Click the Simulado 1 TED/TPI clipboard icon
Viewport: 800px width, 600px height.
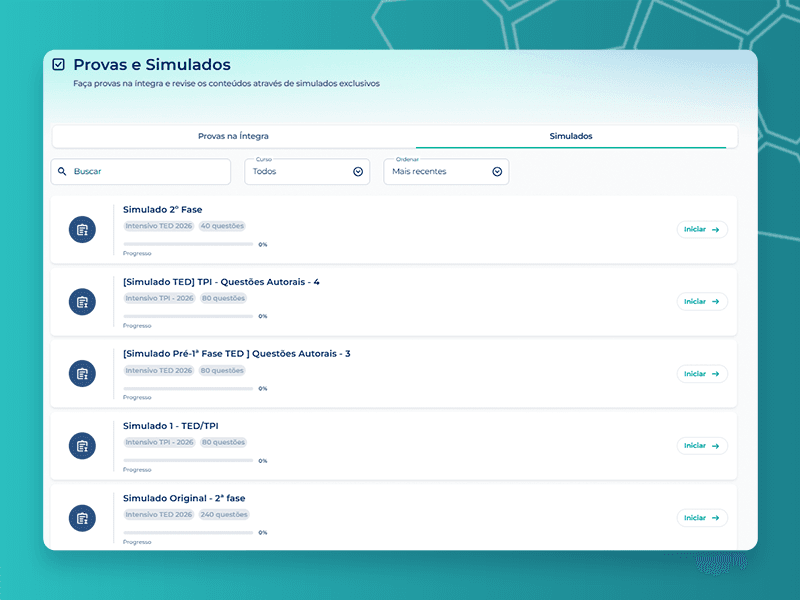82,446
